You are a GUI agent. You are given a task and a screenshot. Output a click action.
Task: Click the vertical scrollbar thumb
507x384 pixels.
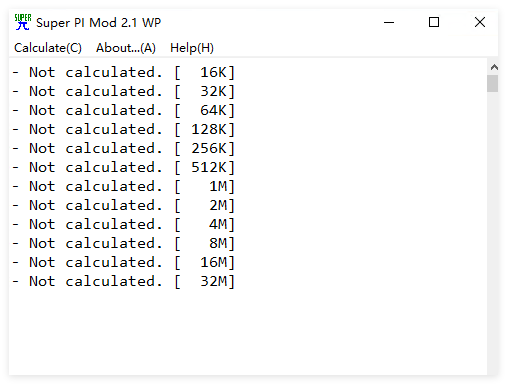coord(492,83)
